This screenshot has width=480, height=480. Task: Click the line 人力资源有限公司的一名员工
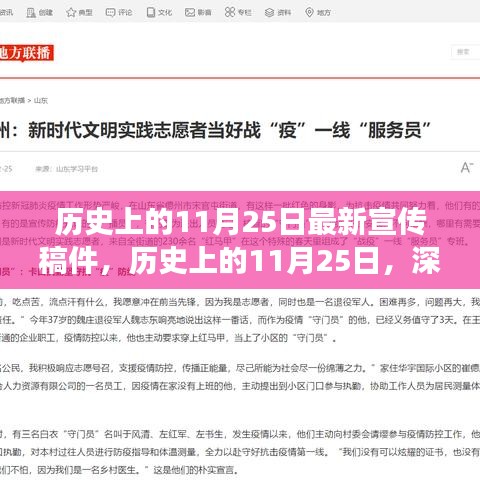coord(240,386)
